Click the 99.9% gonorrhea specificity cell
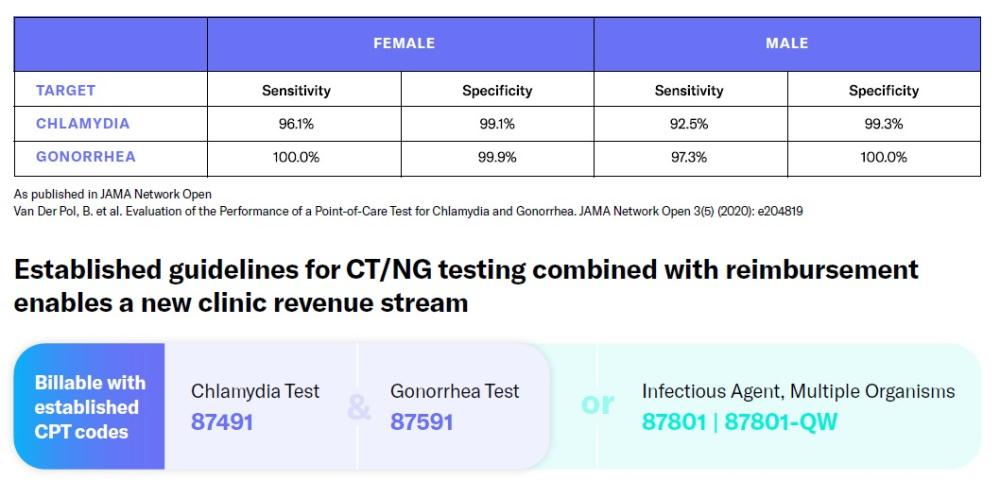Viewport: 1000px width, 498px height. coord(497,157)
